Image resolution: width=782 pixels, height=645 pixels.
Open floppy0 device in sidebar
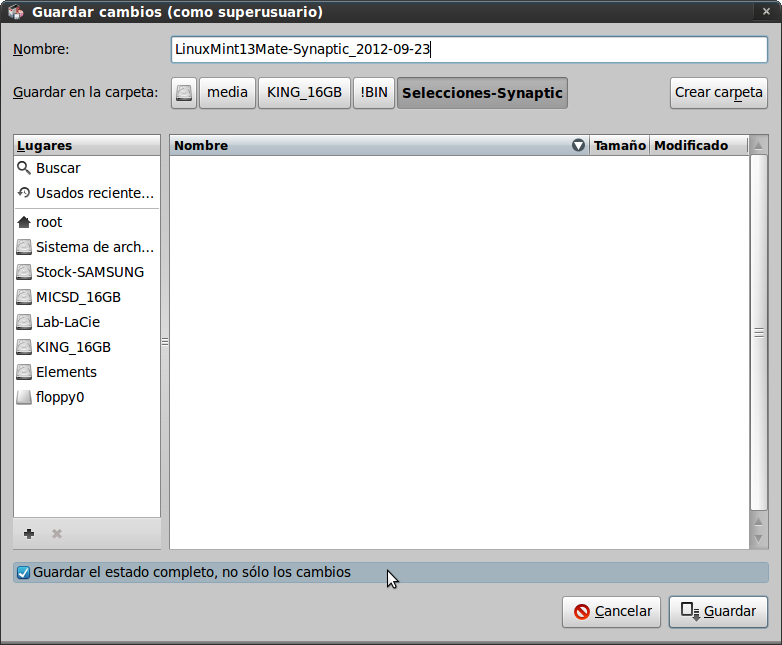[59, 397]
